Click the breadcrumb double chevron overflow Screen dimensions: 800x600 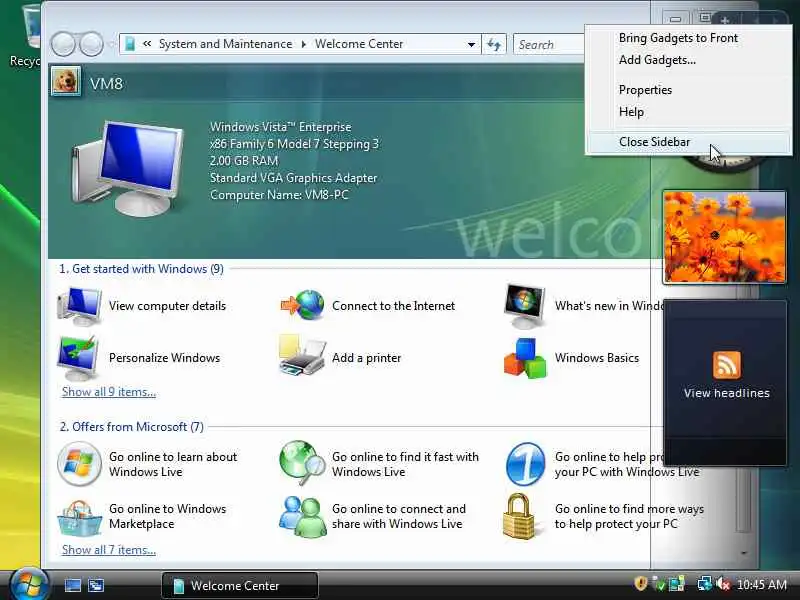tap(147, 44)
